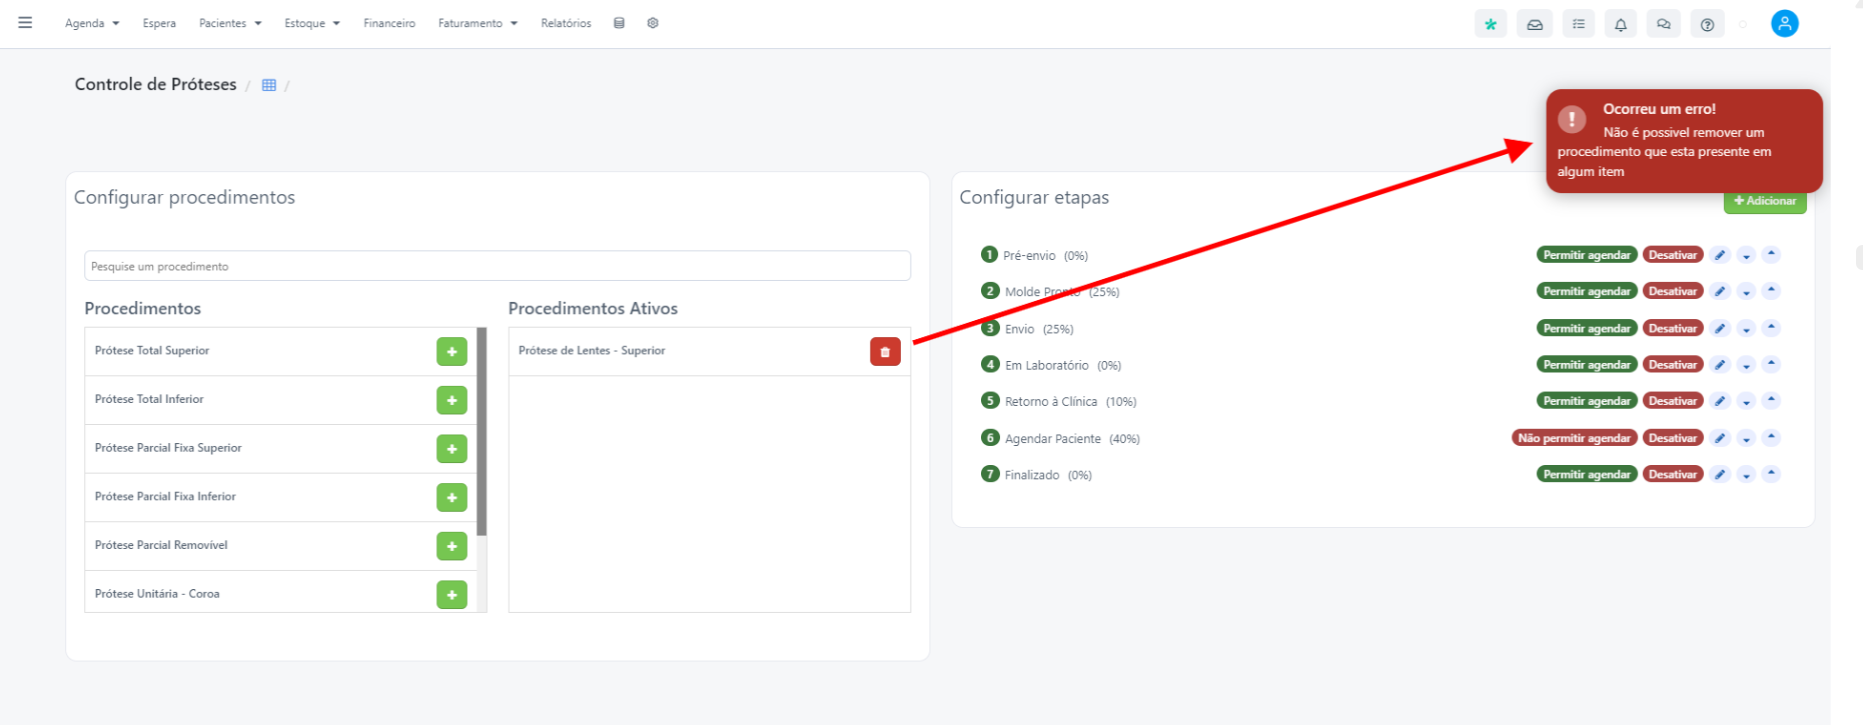Toggle Permitir agendar on Em Laboratório stage
Viewport: 1863px width, 725px height.
point(1587,364)
